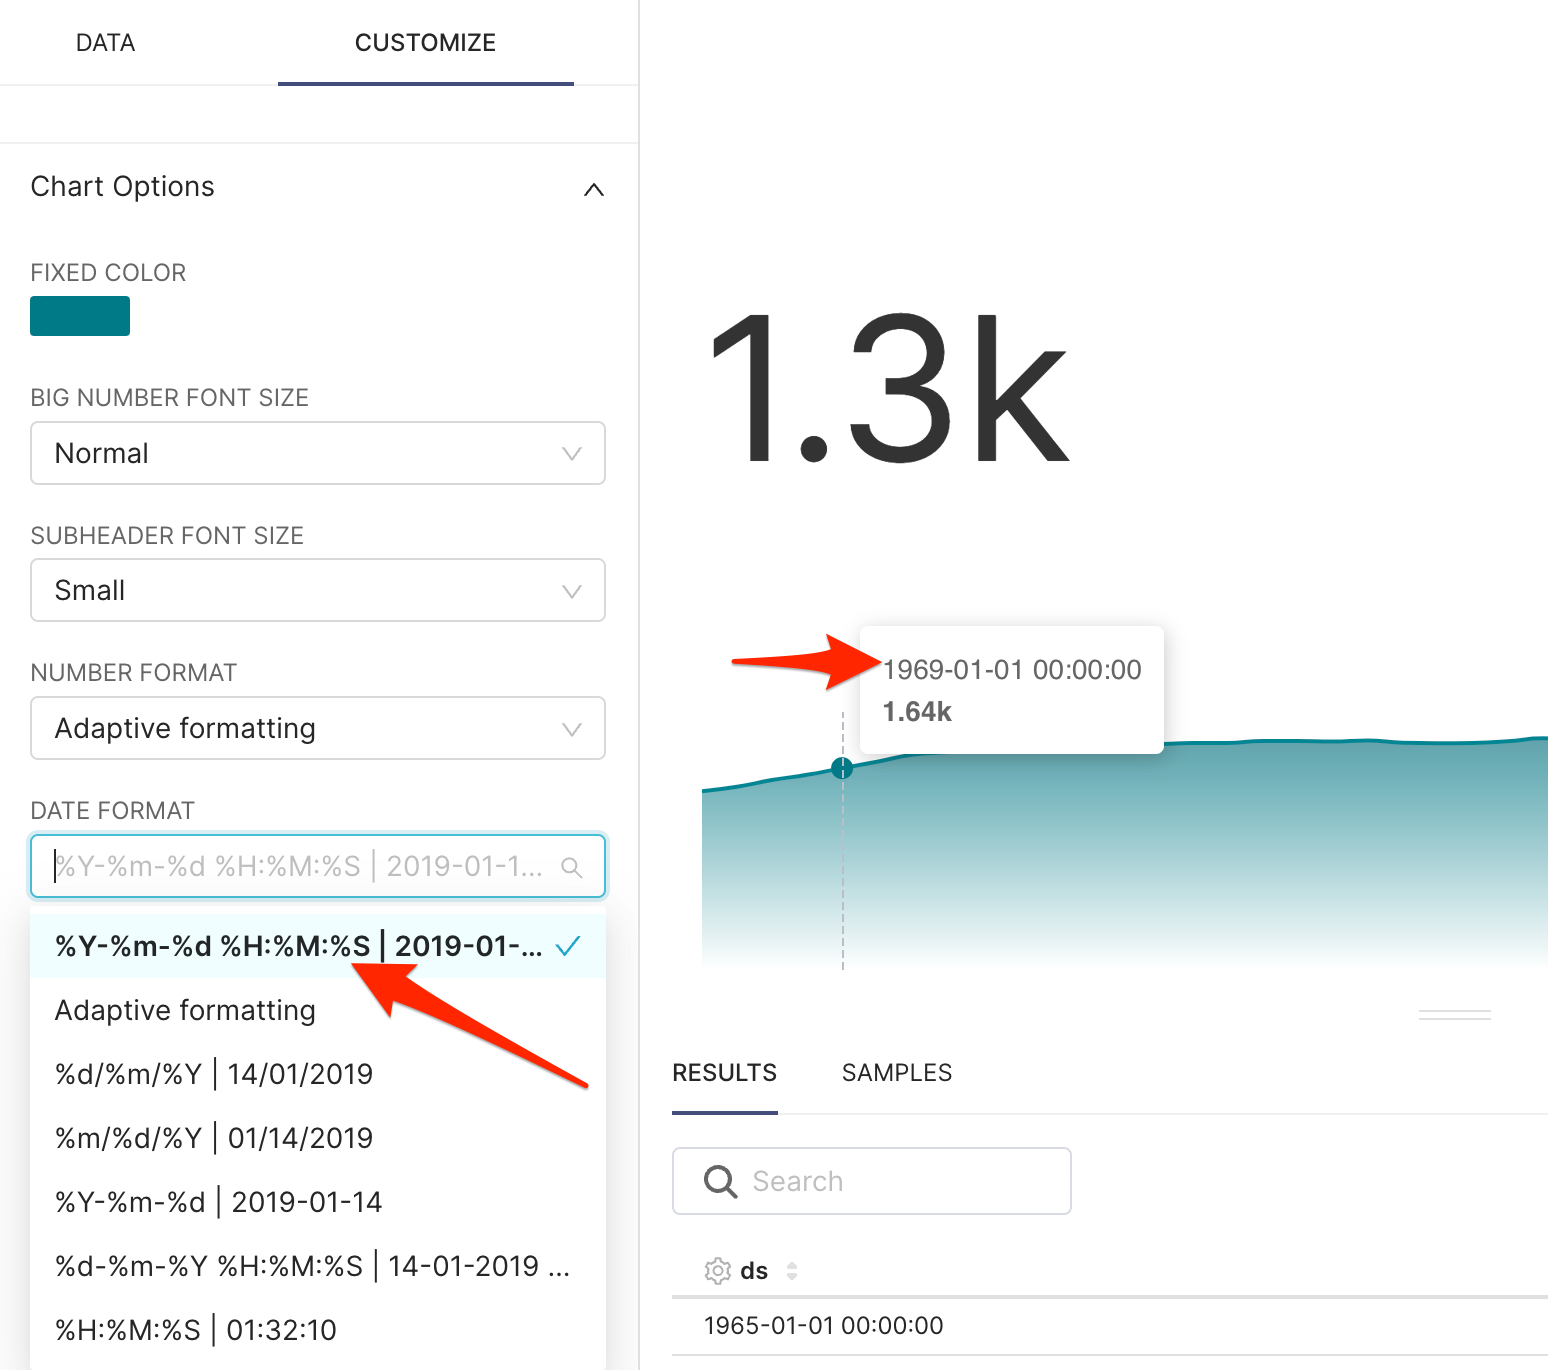Select the %Y-%m-%d date format option
The height and width of the screenshot is (1370, 1548).
point(218,1201)
